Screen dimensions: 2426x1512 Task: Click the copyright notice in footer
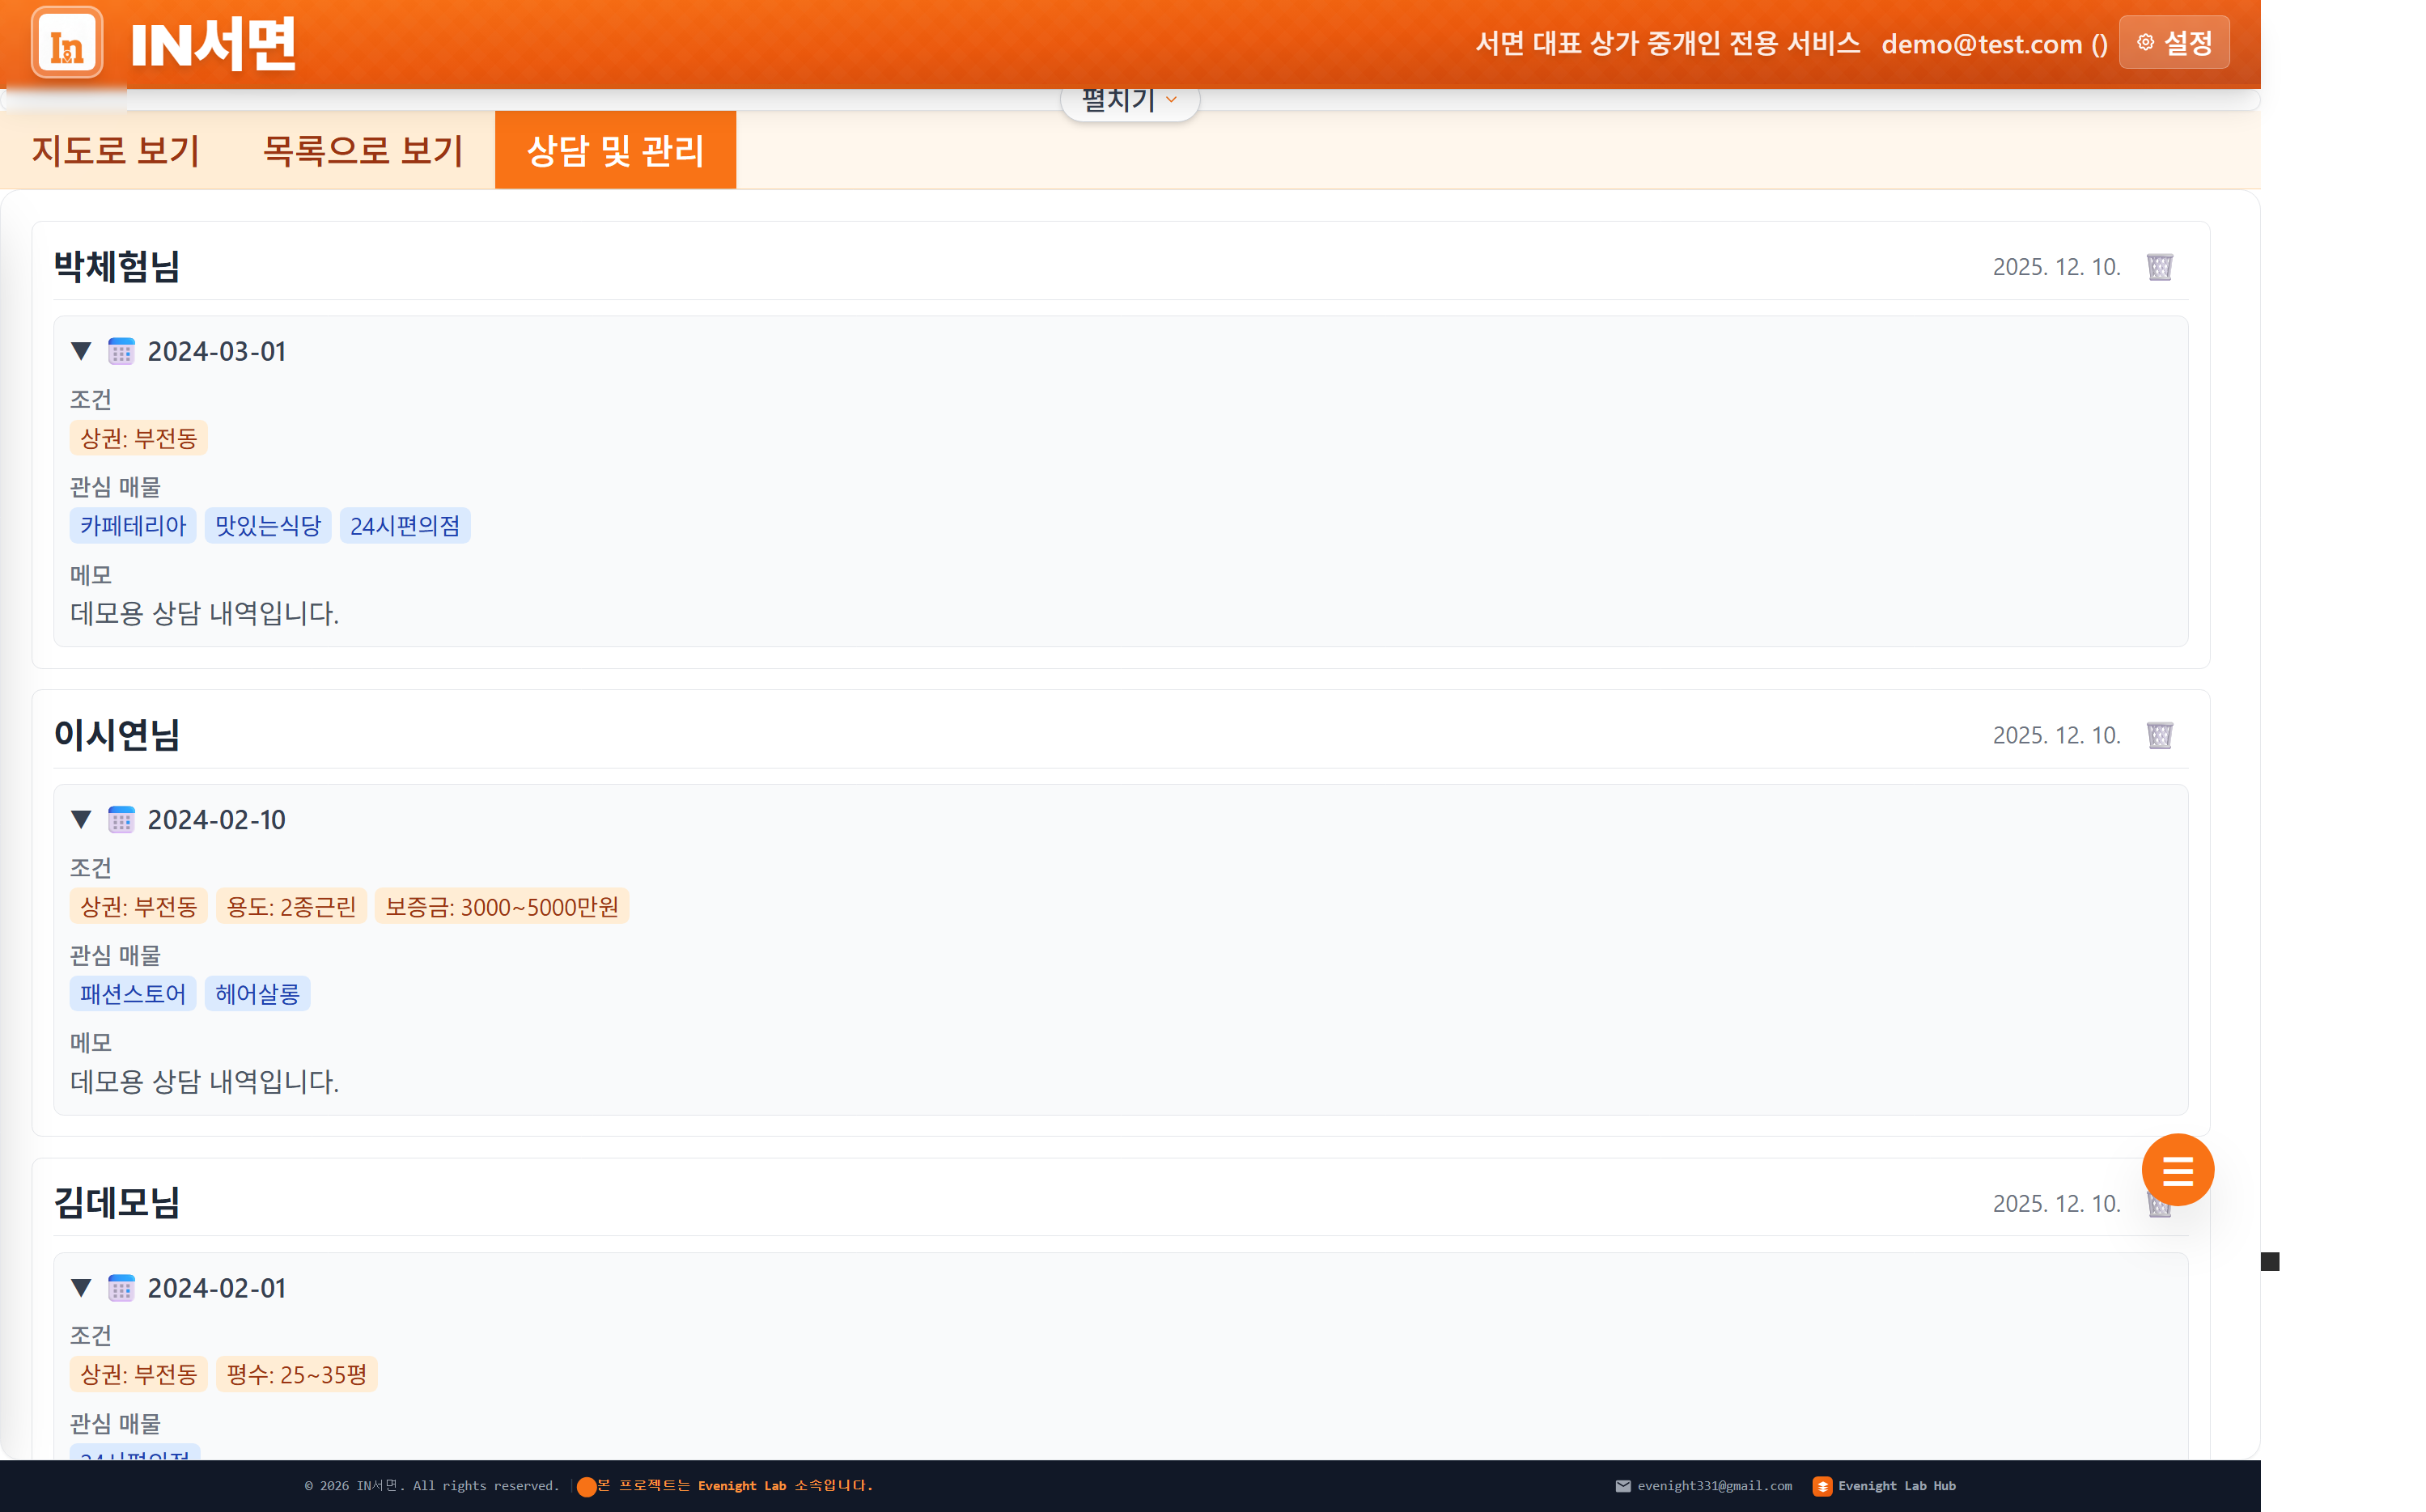(432, 1486)
